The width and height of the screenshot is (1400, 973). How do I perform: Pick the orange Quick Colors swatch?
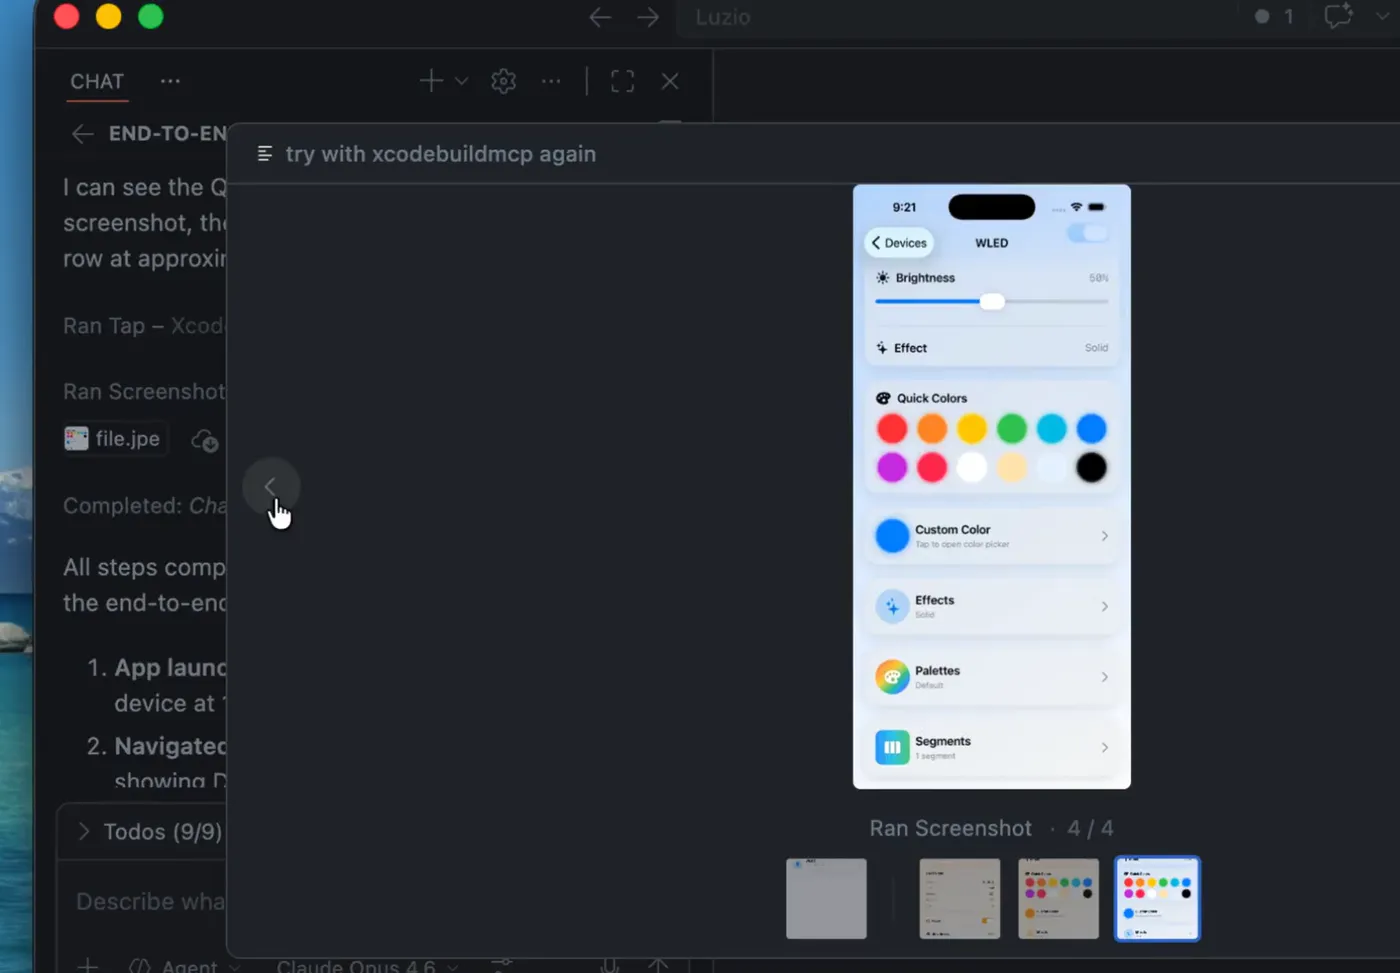tap(932, 429)
